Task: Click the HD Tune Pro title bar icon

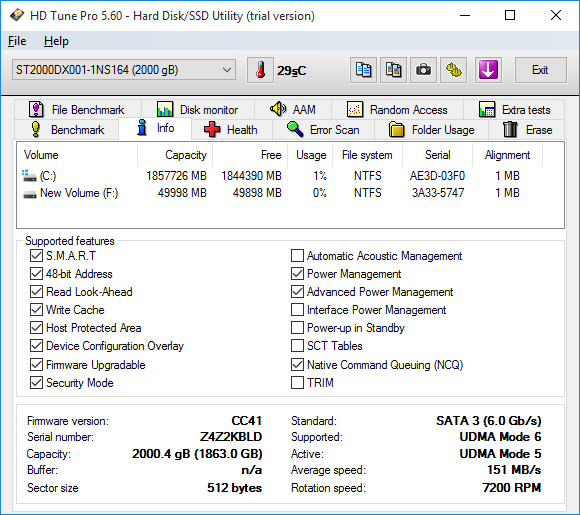Action: coord(17,15)
